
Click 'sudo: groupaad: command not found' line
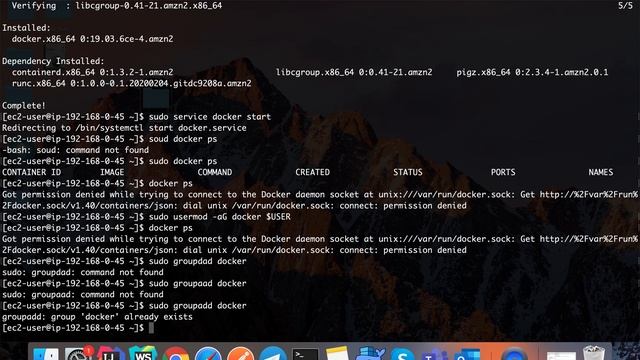82,294
